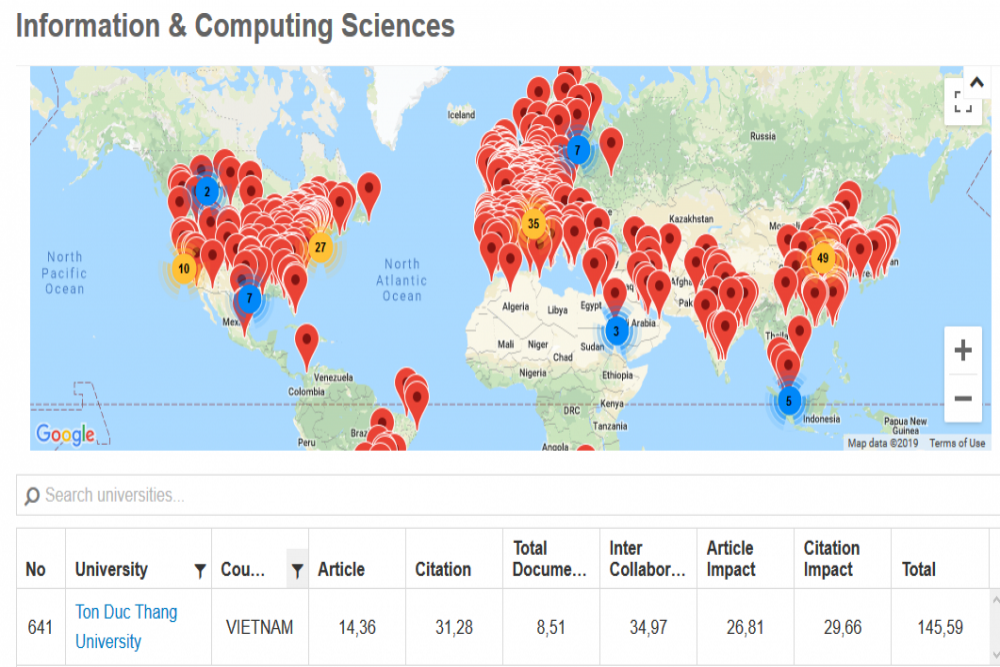1000x667 pixels.
Task: Sort by the Total Document column header
Action: pos(549,559)
